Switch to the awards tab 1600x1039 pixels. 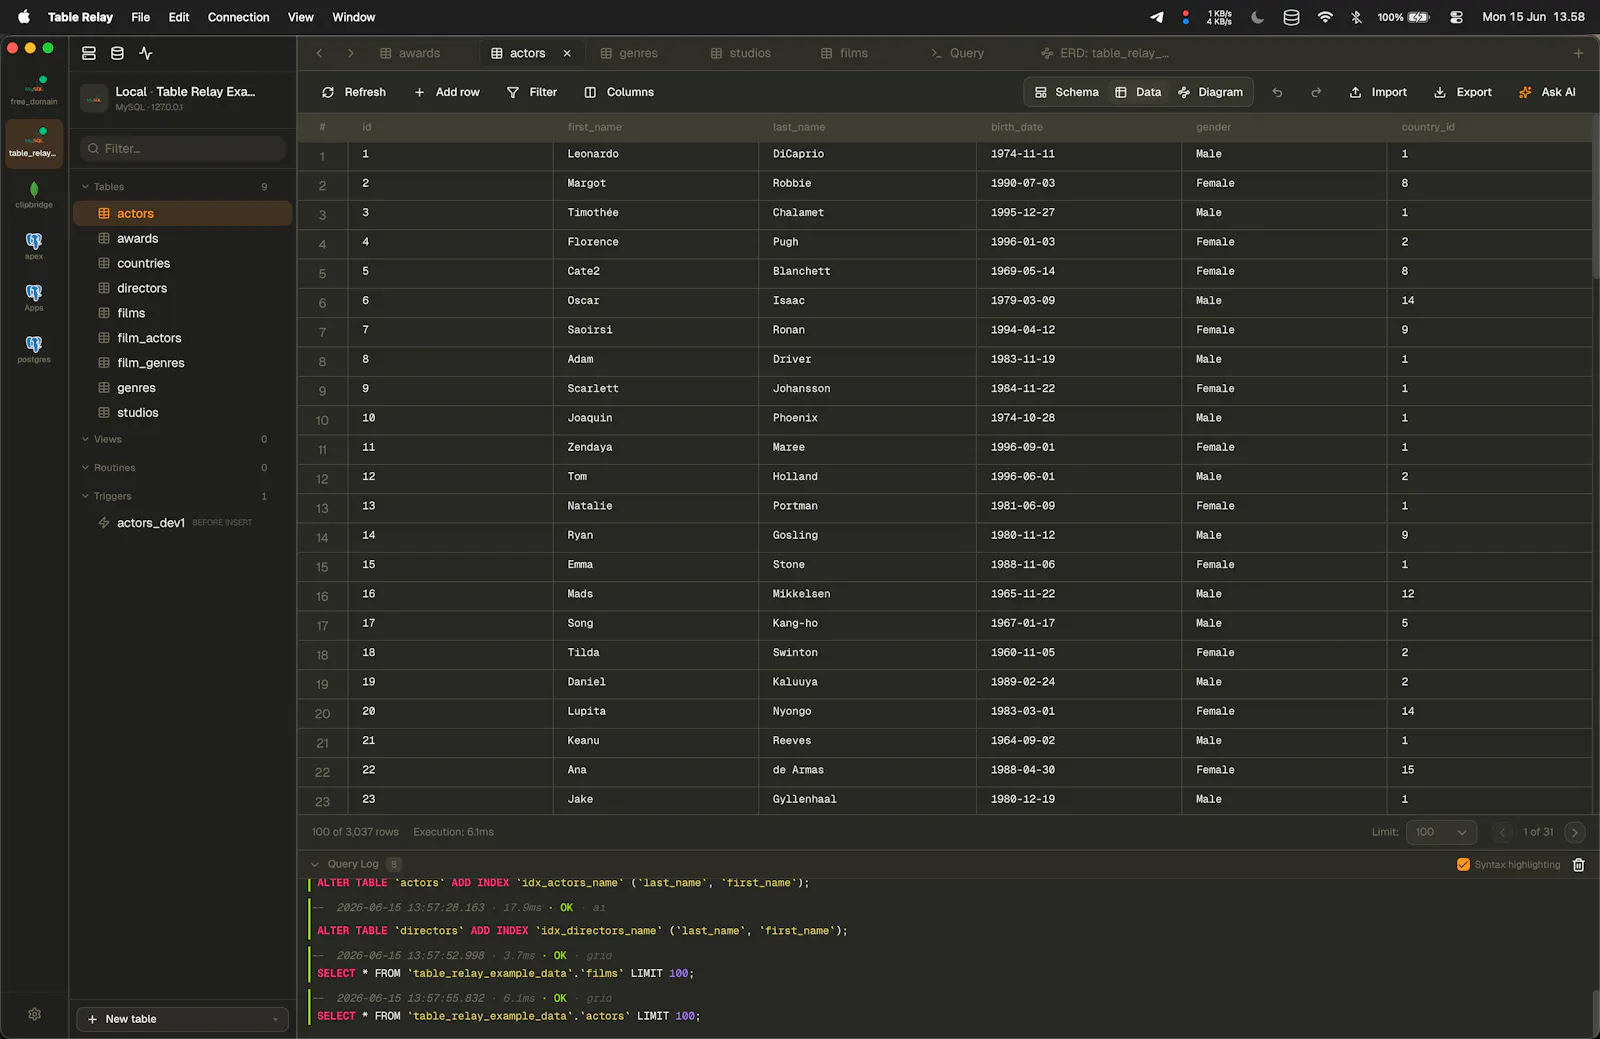pos(410,53)
